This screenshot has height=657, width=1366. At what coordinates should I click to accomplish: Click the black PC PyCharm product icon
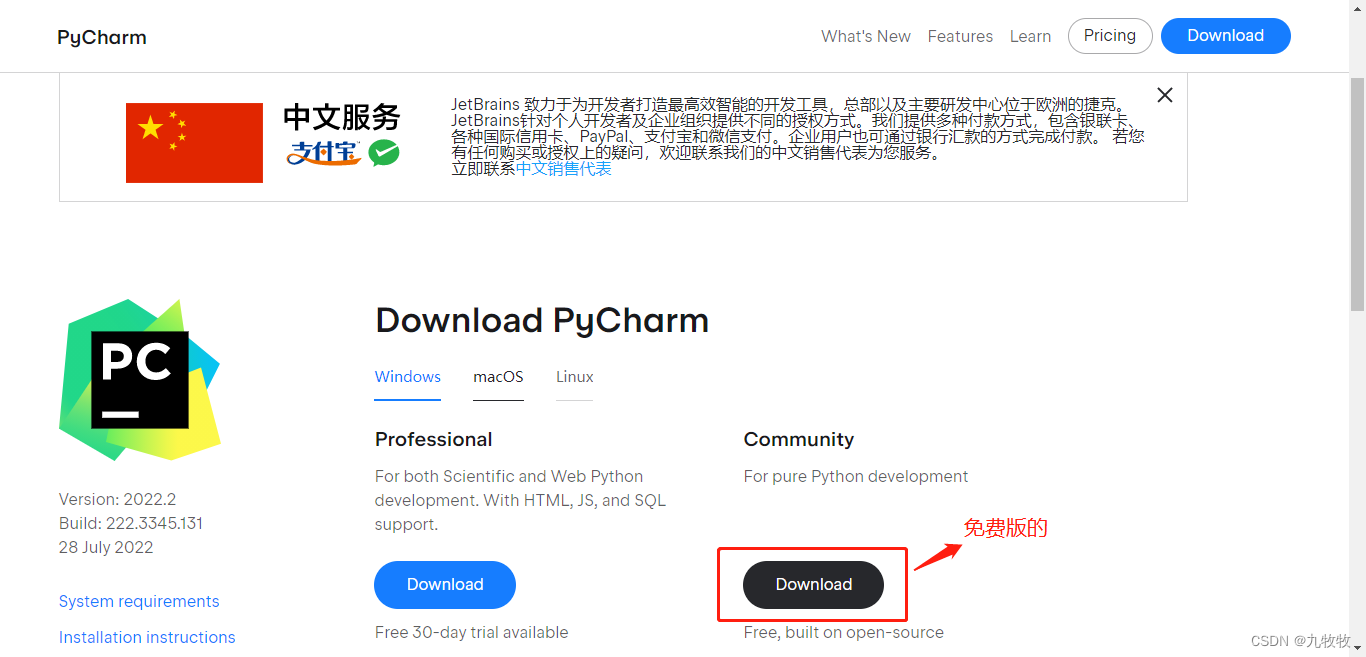pos(140,380)
